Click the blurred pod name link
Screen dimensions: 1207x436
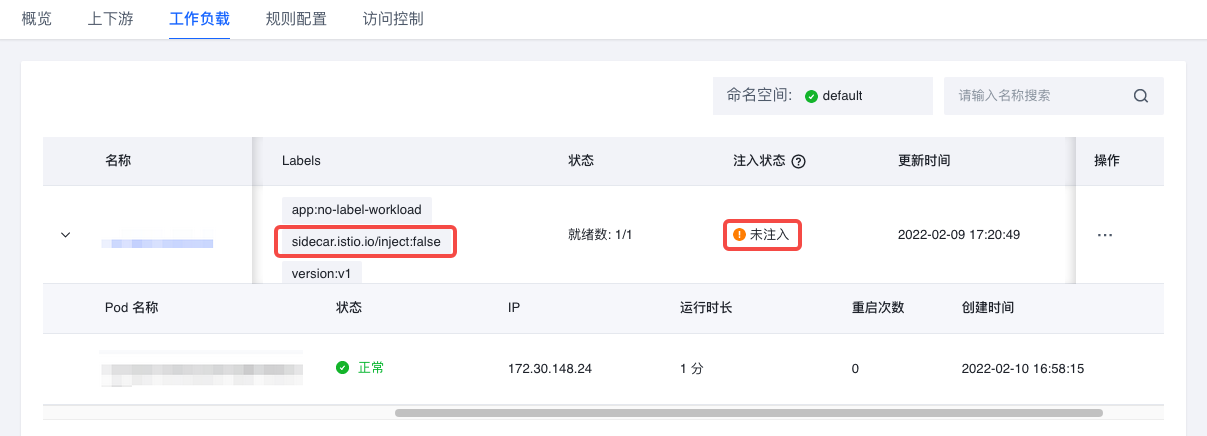(x=202, y=370)
